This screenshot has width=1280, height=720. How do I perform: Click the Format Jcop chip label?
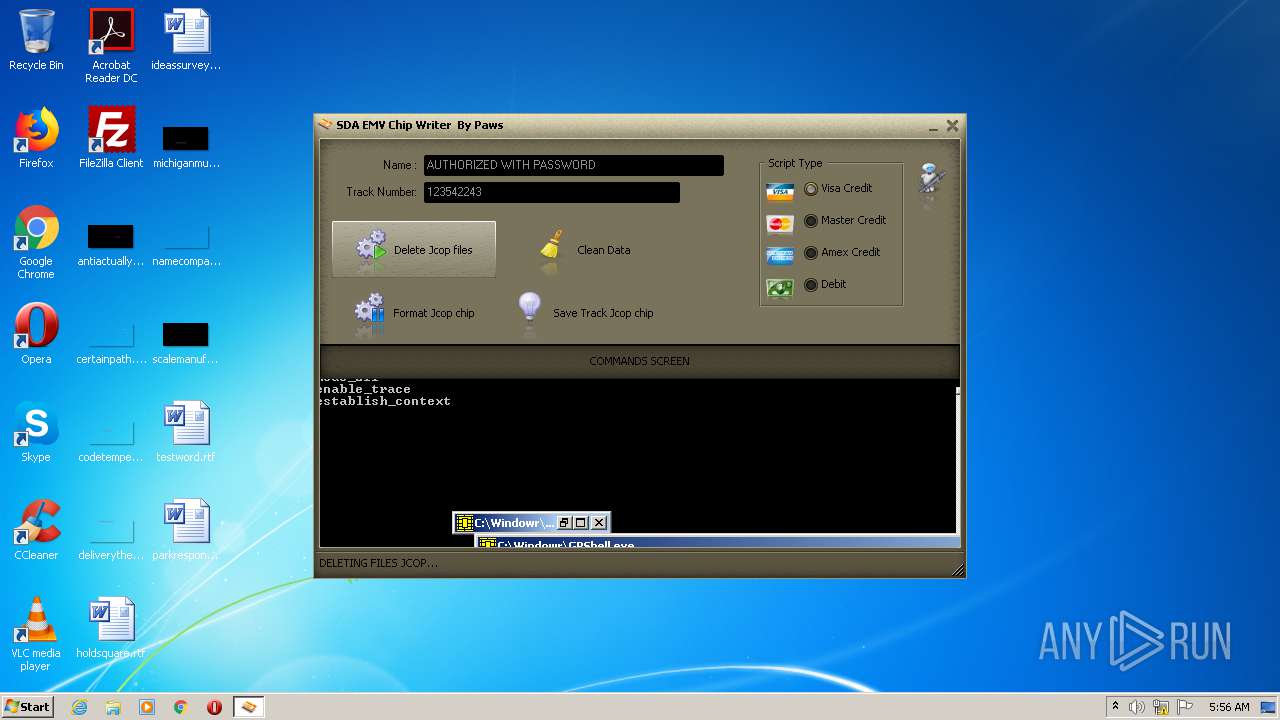(x=434, y=313)
